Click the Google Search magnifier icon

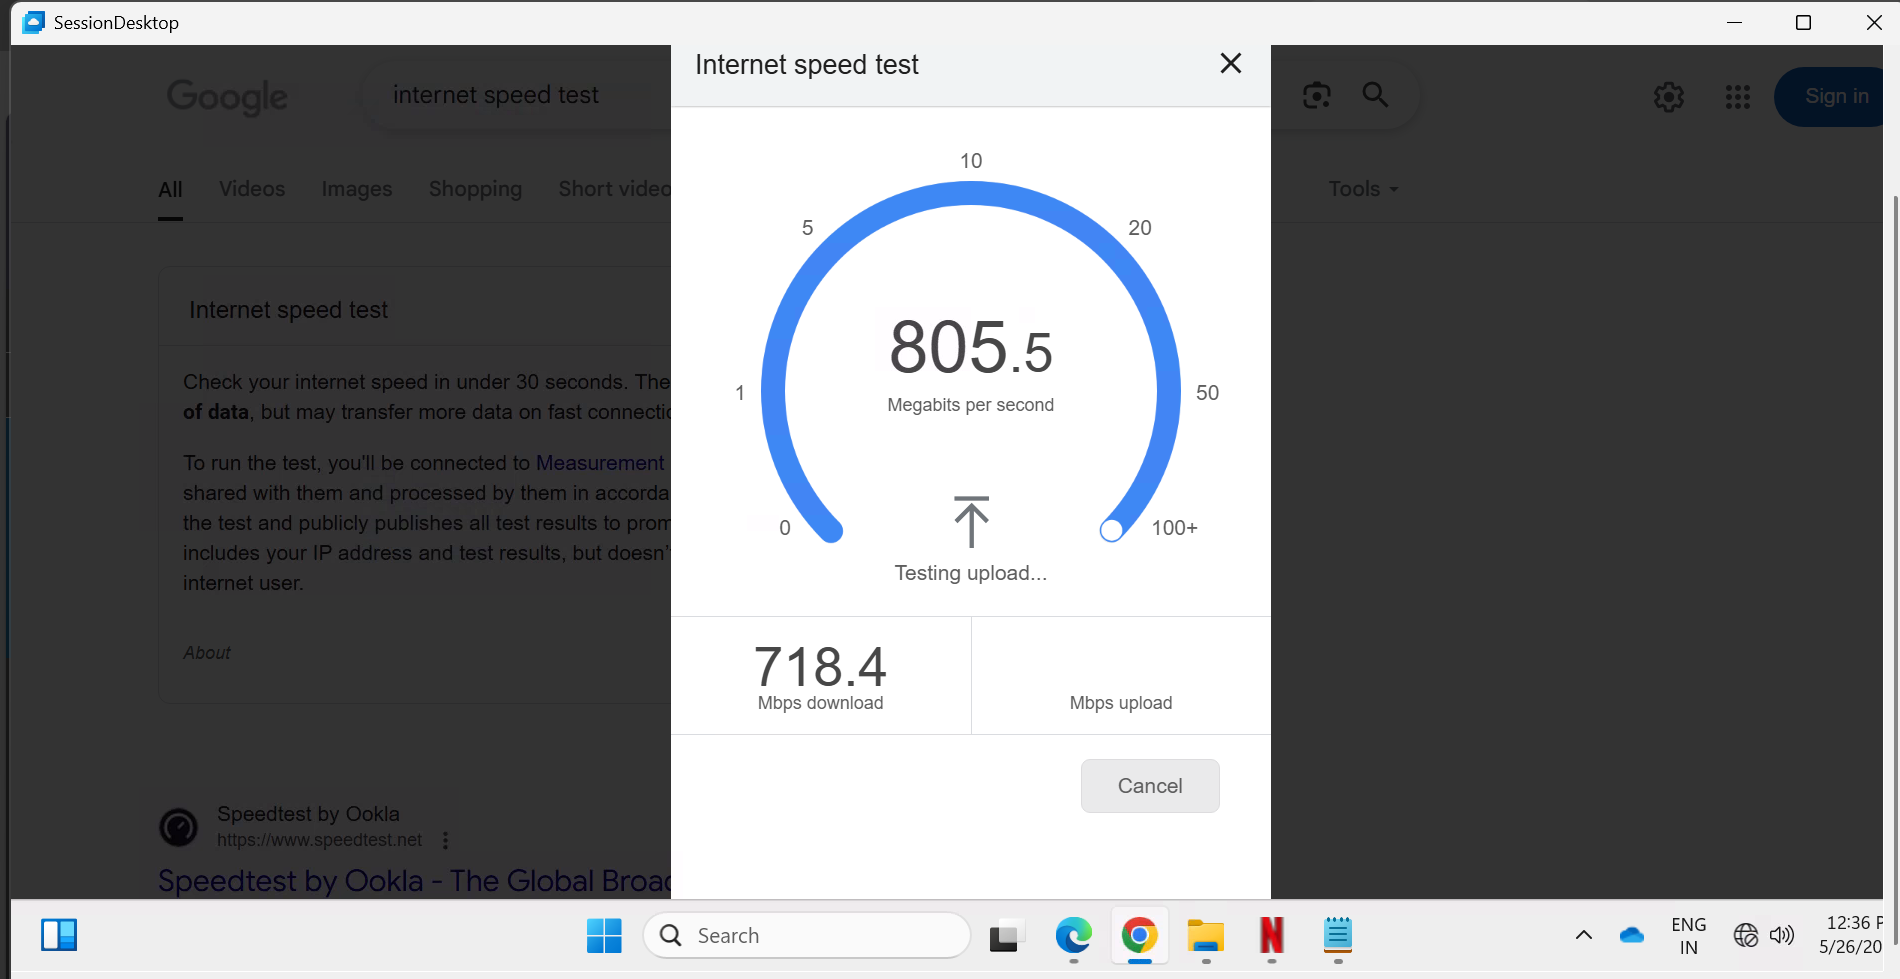[x=1375, y=96]
